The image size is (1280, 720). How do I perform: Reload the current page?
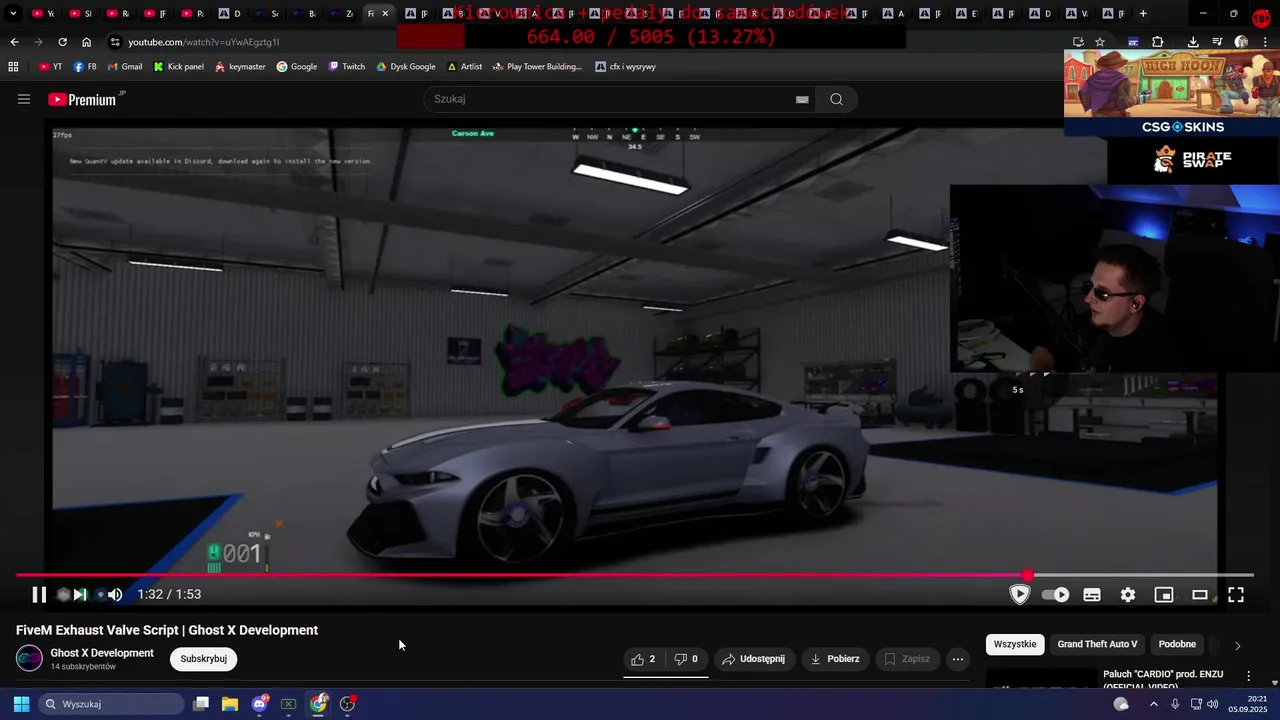[62, 42]
